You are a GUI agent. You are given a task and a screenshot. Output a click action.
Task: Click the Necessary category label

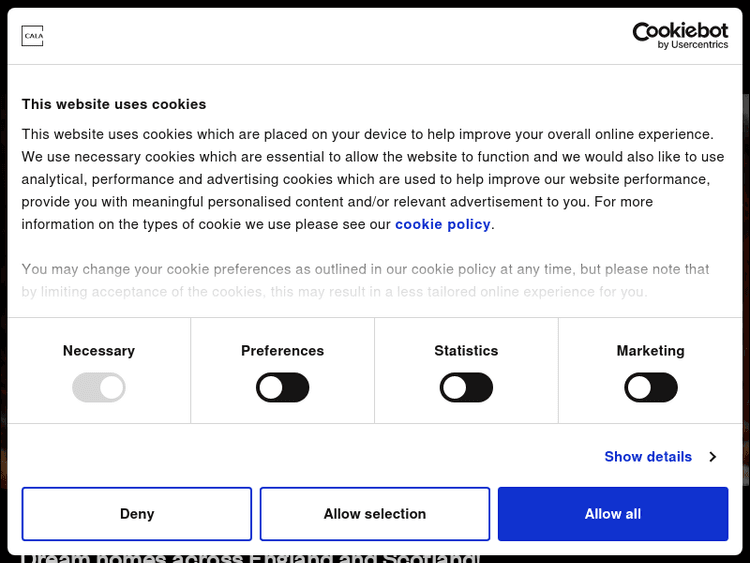click(99, 351)
